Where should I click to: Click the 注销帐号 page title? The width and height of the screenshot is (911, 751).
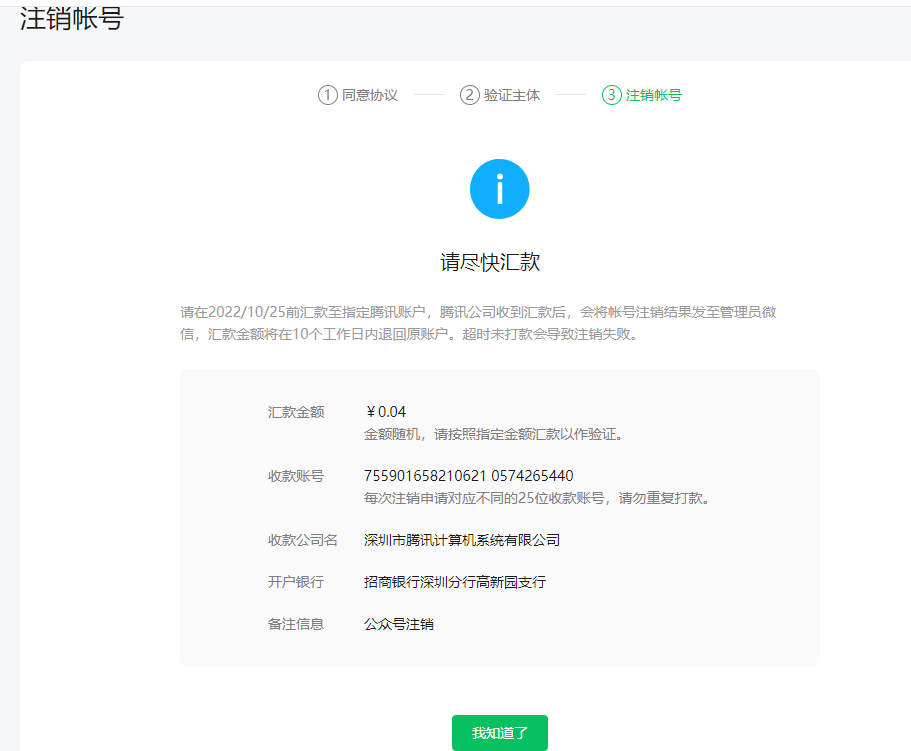point(71,19)
